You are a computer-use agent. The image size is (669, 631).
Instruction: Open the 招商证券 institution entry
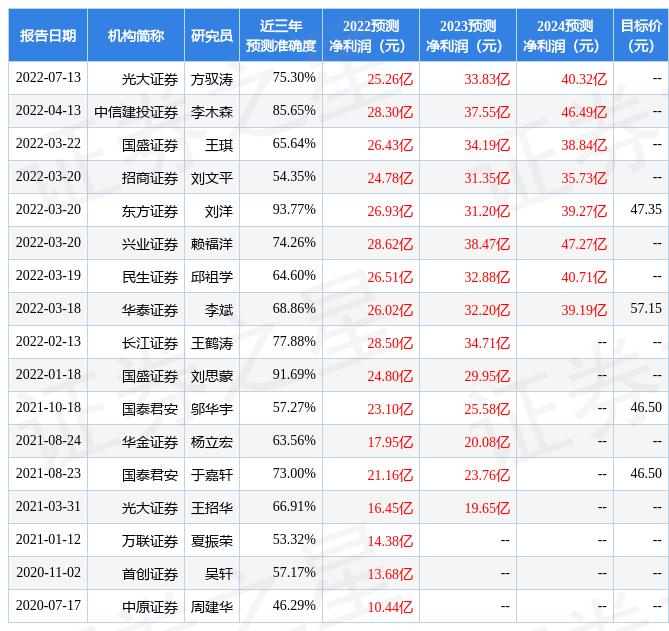click(x=150, y=177)
